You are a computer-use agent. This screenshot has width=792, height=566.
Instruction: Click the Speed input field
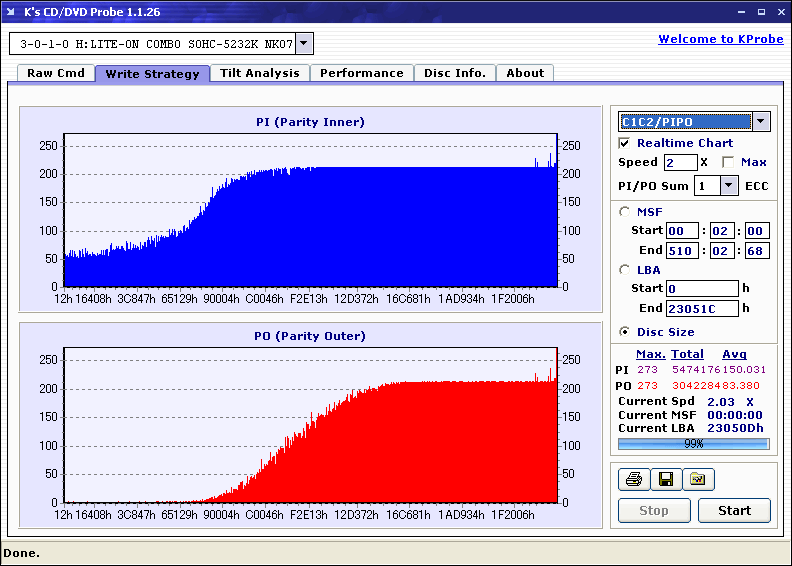pyautogui.click(x=680, y=162)
